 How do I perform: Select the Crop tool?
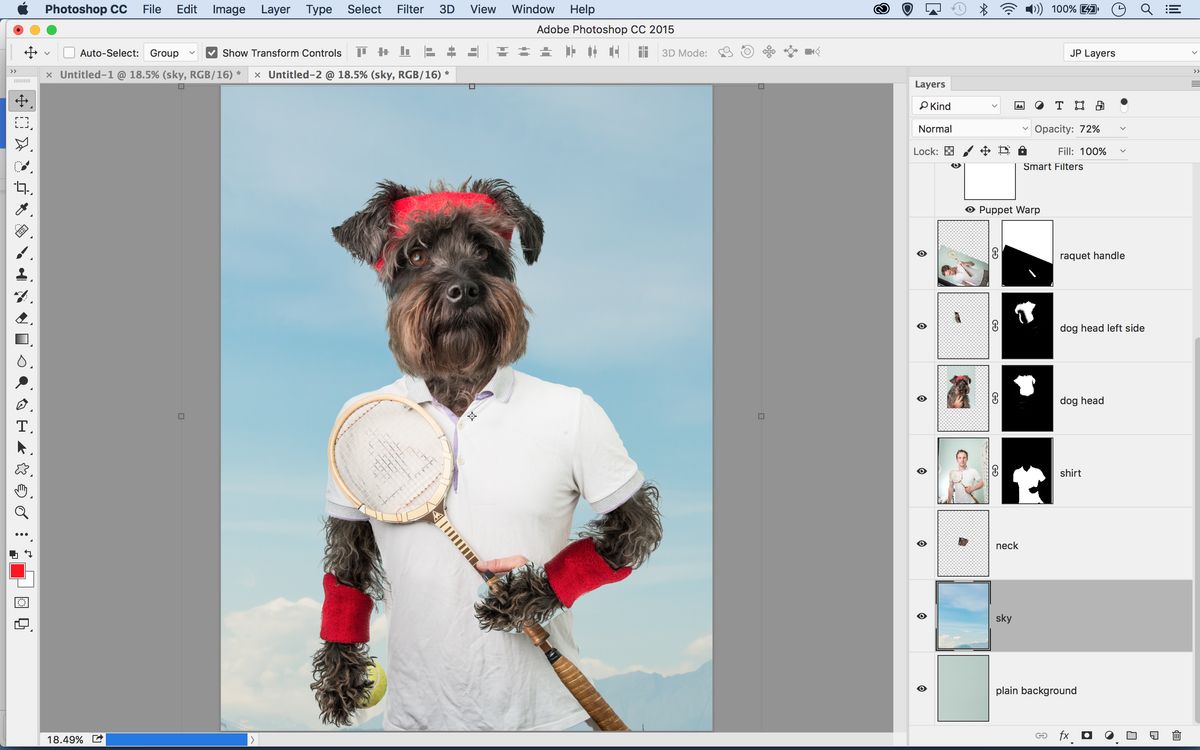pos(22,188)
